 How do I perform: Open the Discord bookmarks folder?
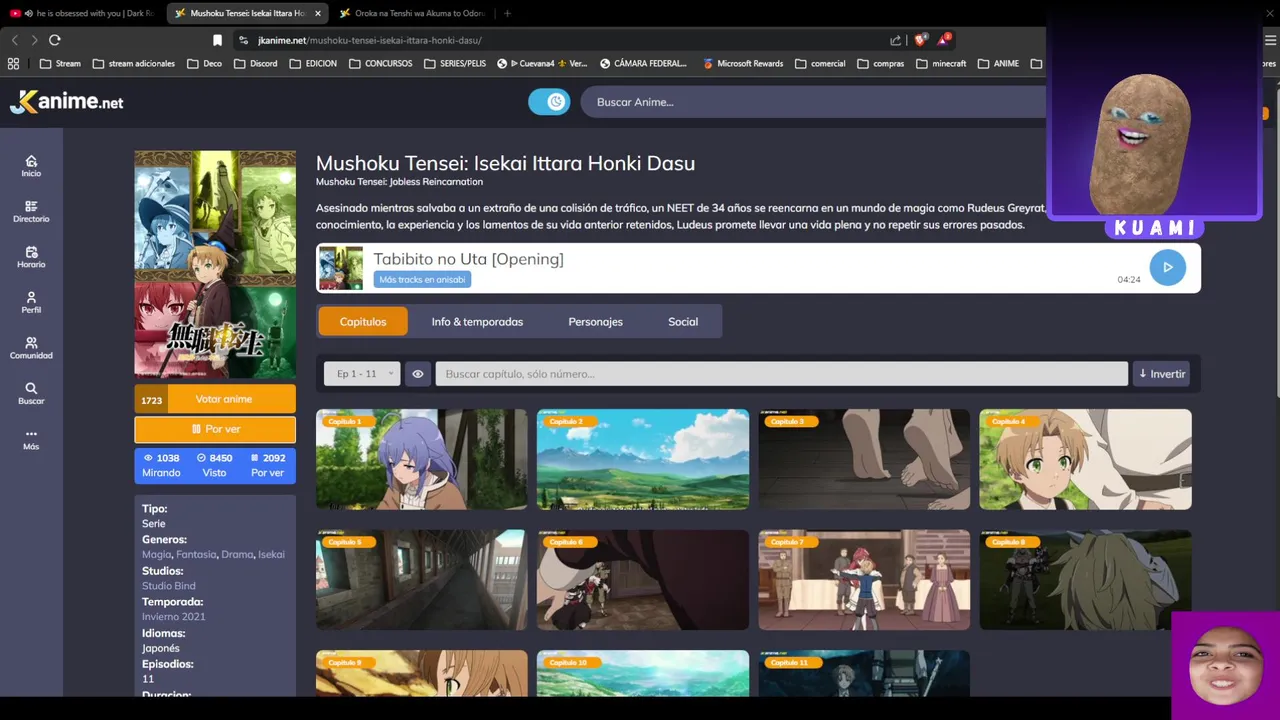tap(256, 63)
